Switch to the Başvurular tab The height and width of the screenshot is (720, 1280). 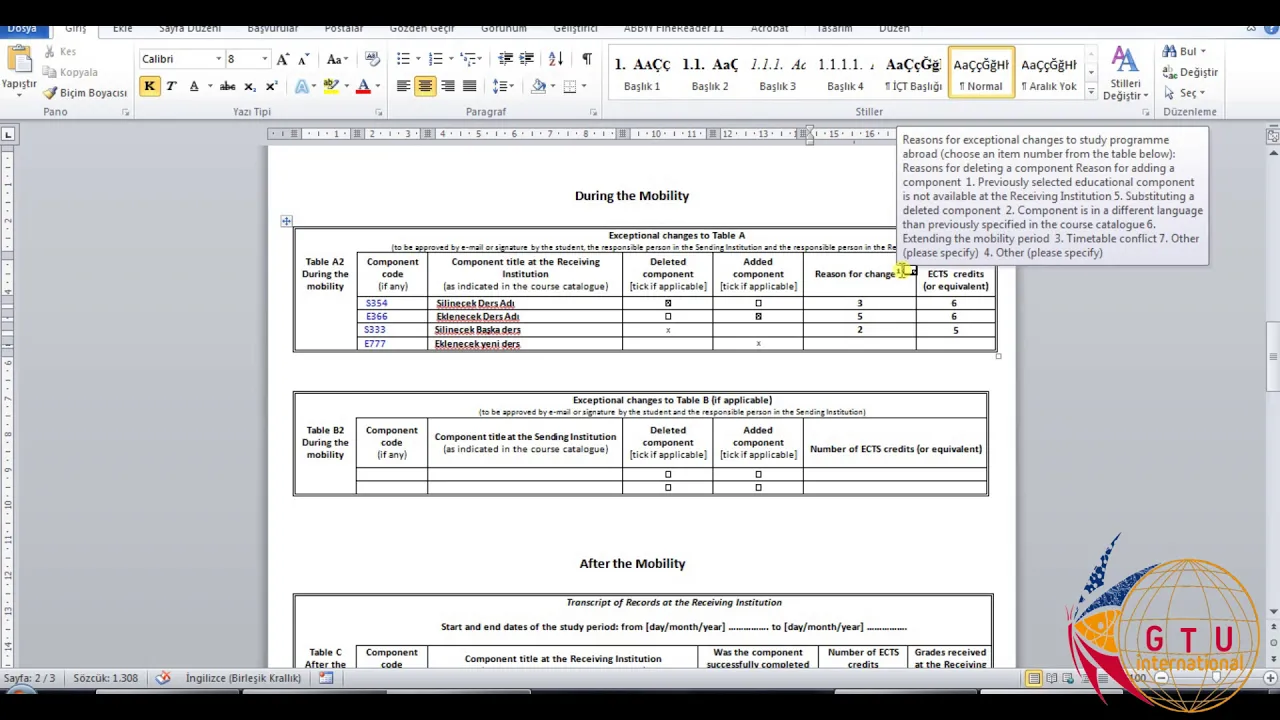coord(275,29)
